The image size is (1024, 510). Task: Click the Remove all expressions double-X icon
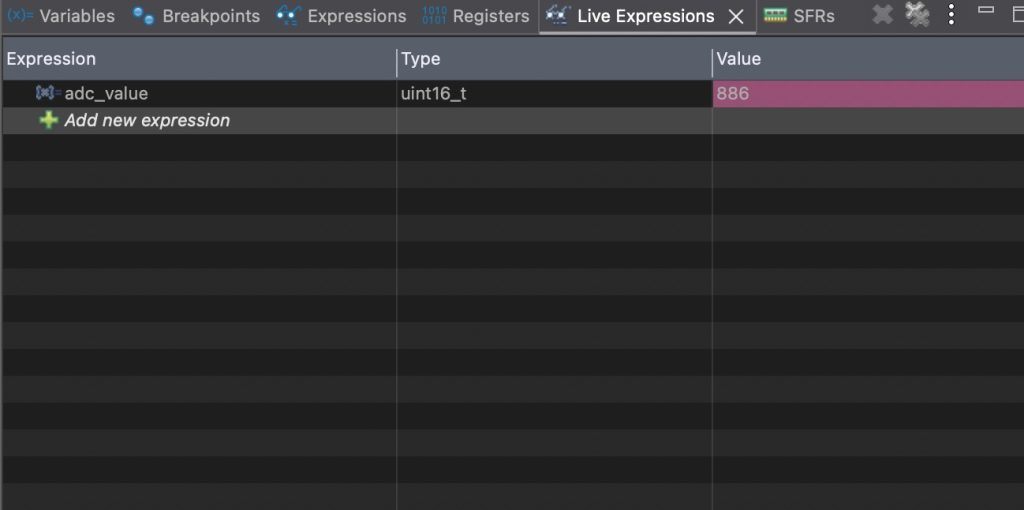pos(918,14)
